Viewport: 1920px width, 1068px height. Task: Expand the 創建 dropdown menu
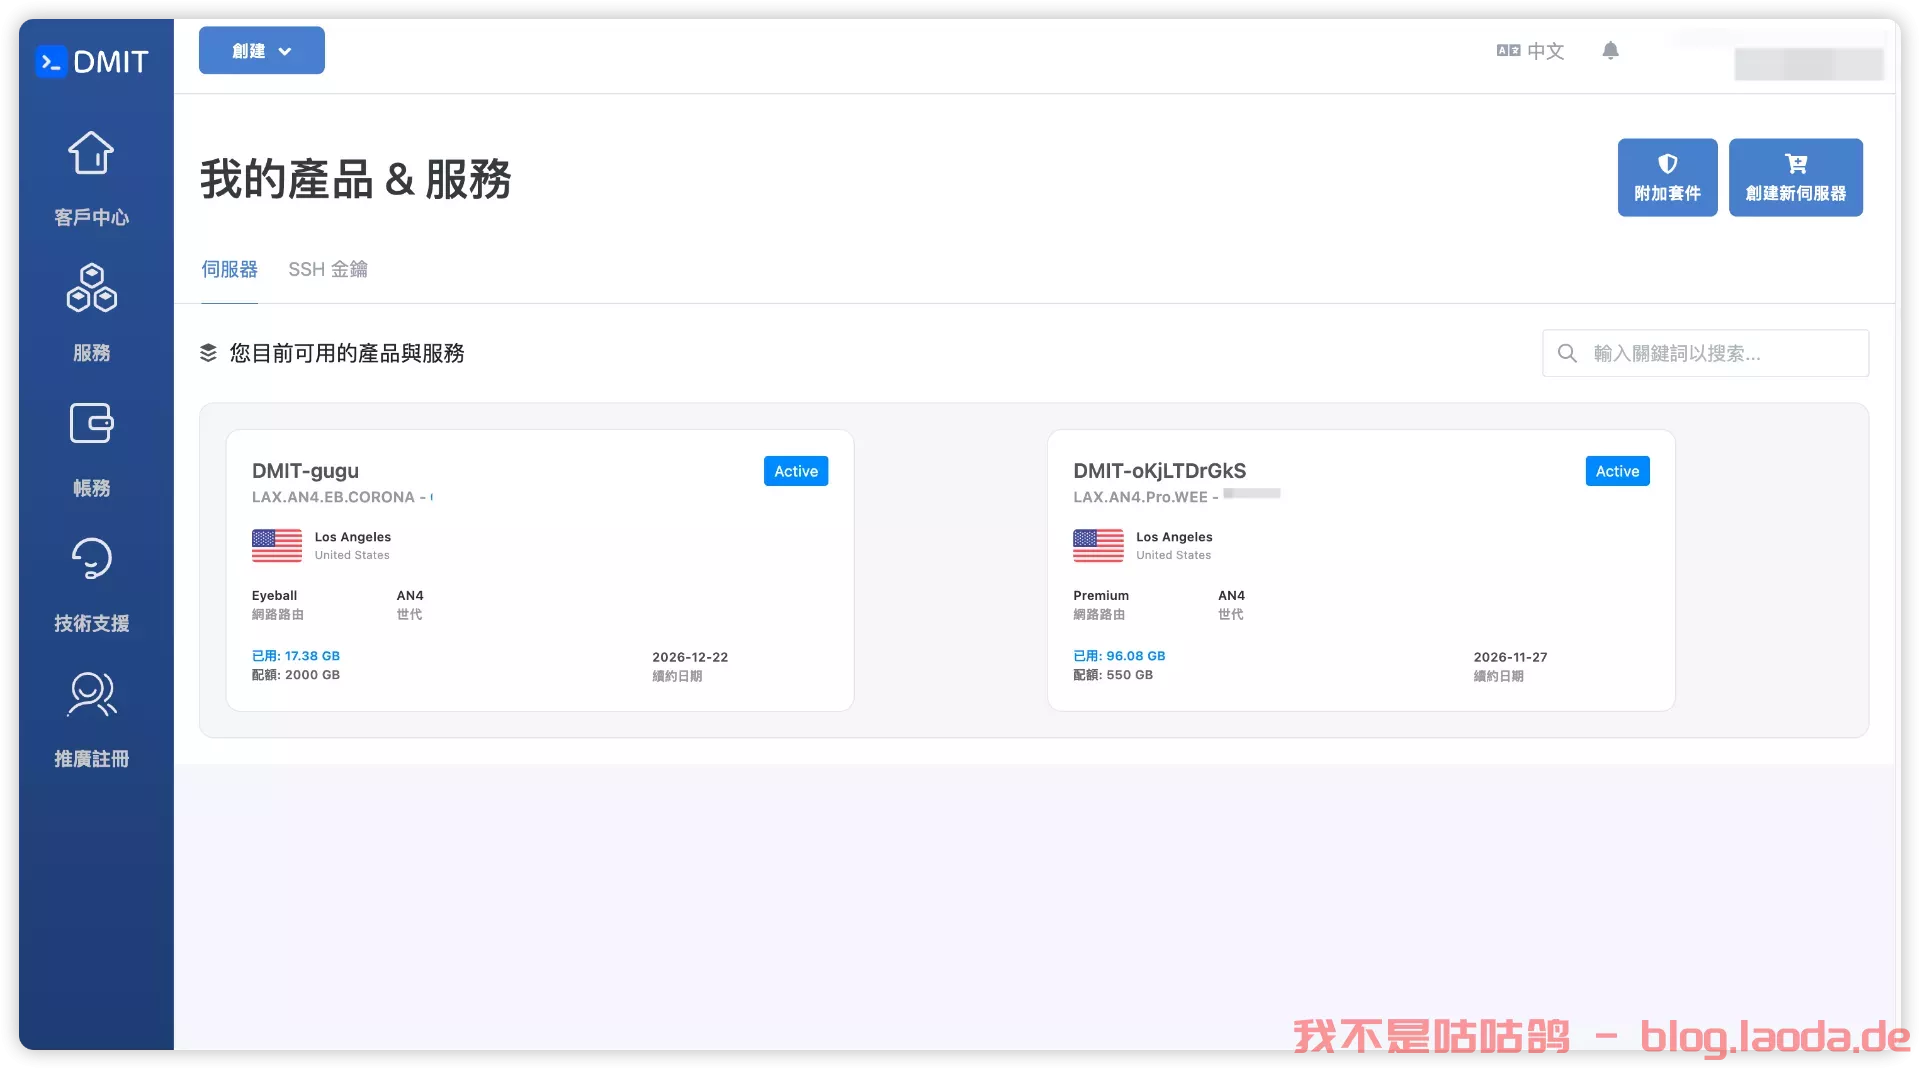(261, 50)
